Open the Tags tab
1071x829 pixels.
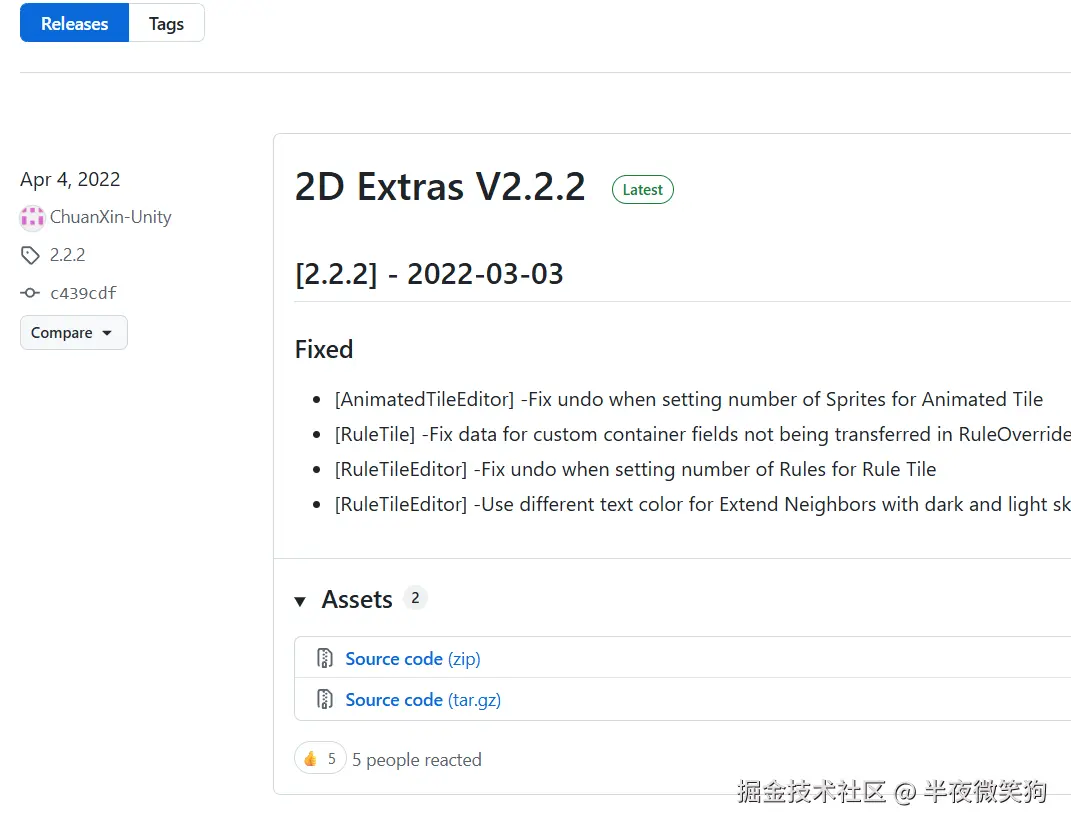click(x=166, y=23)
